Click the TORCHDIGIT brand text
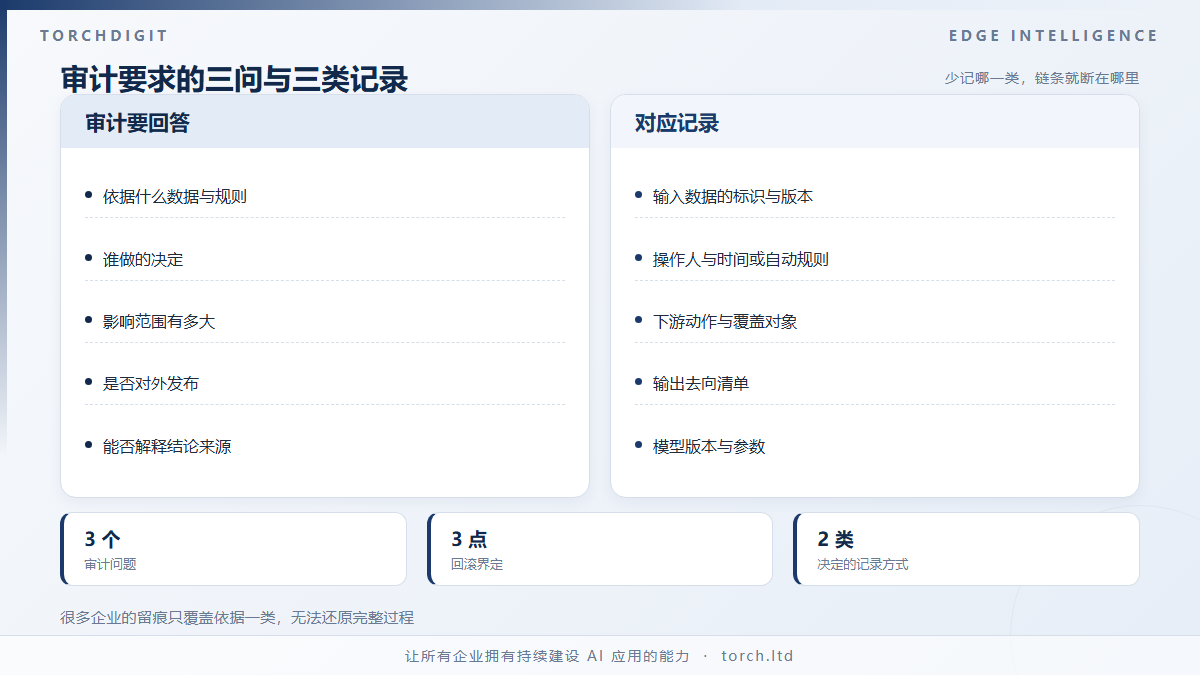 click(x=104, y=36)
